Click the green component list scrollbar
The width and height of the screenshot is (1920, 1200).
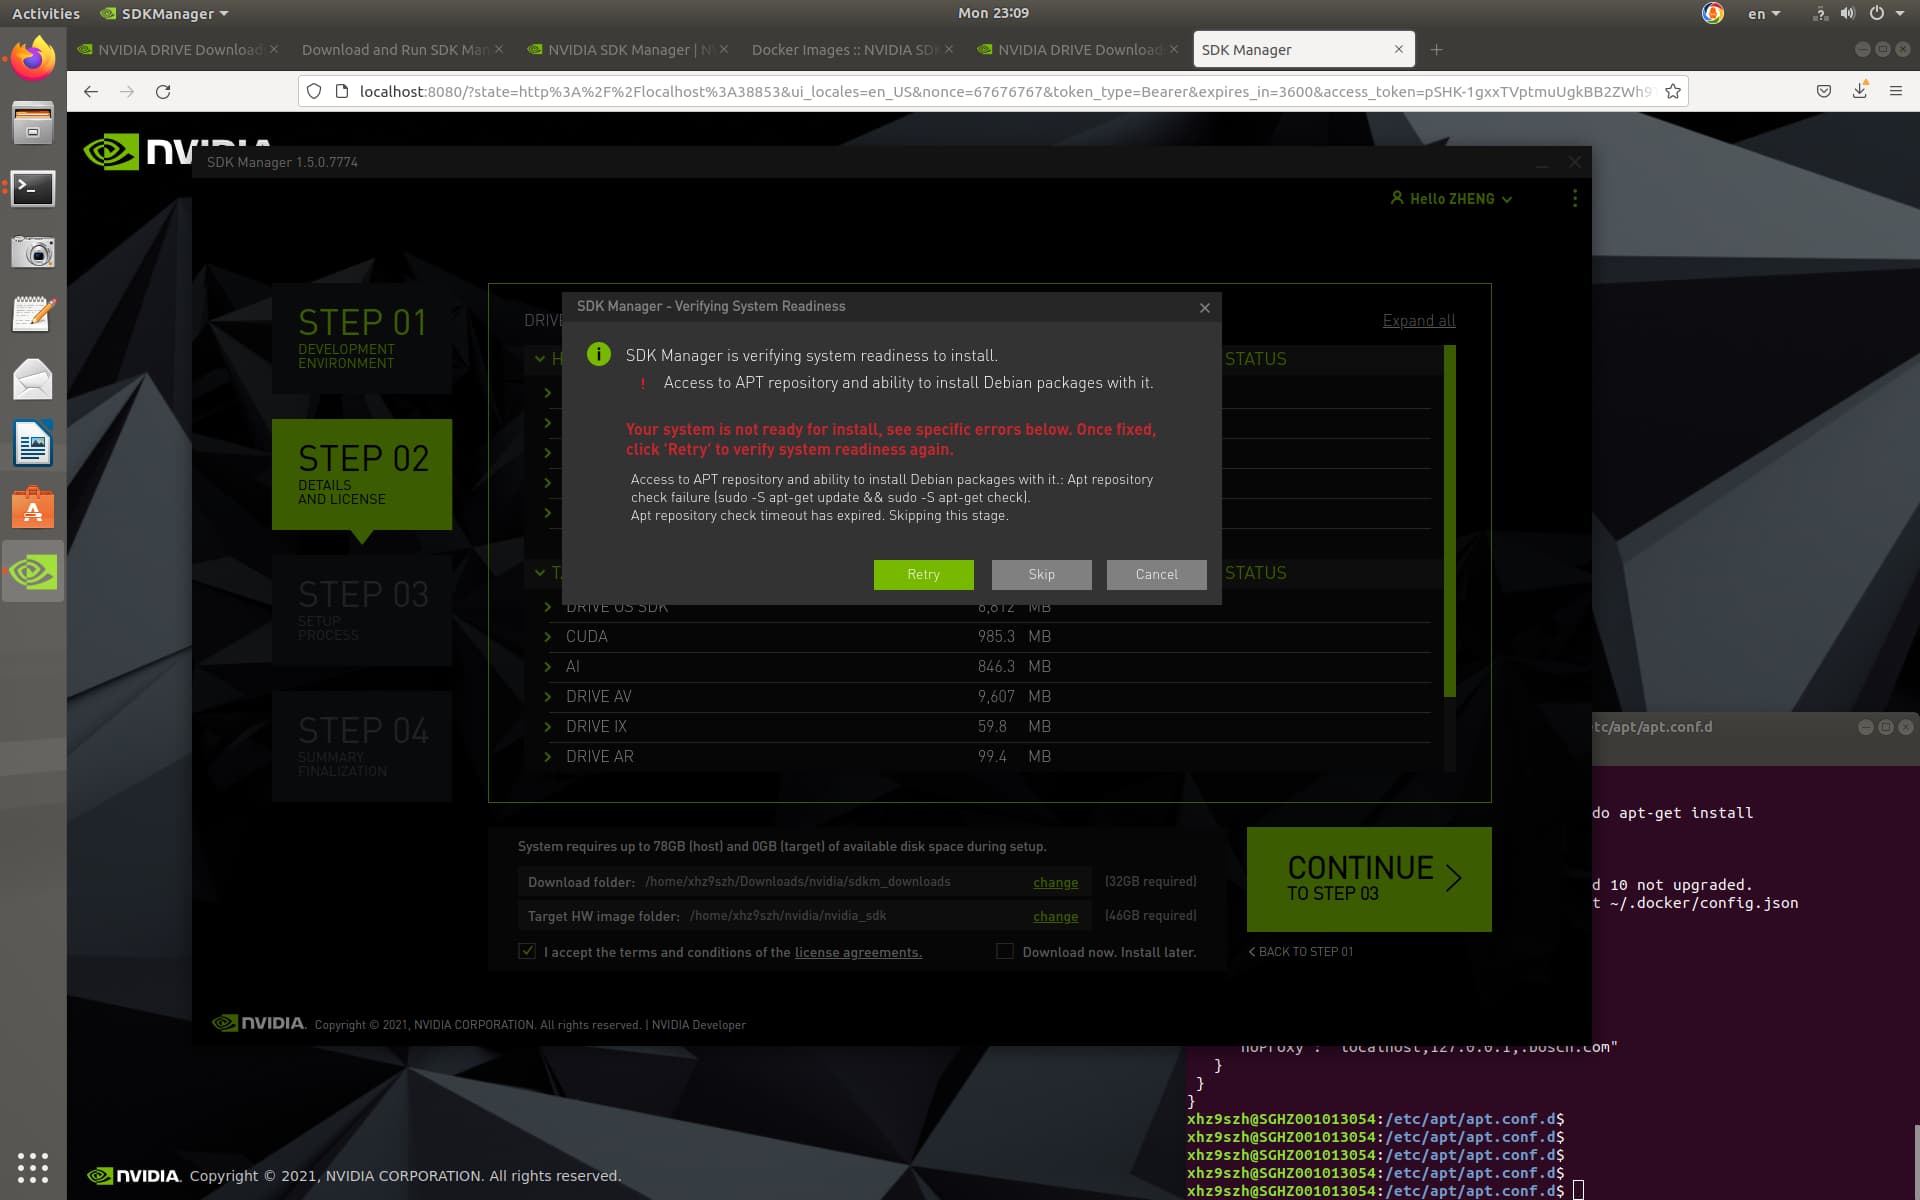pos(1449,520)
